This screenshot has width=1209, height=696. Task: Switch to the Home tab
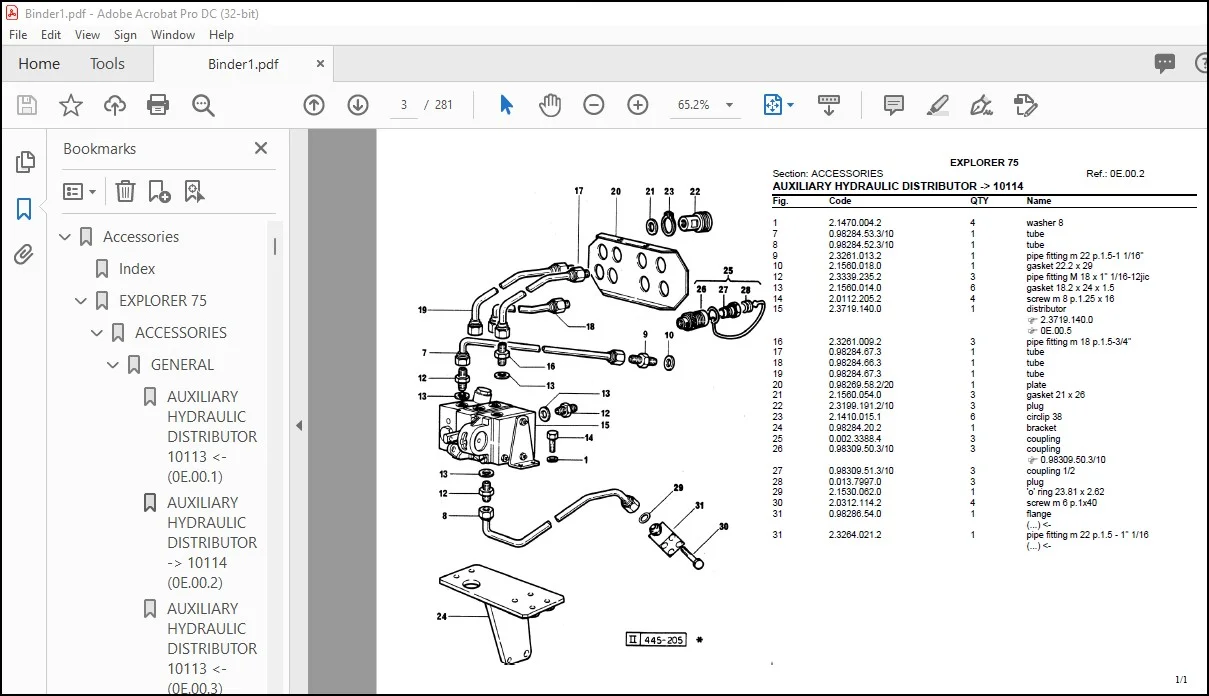point(39,63)
